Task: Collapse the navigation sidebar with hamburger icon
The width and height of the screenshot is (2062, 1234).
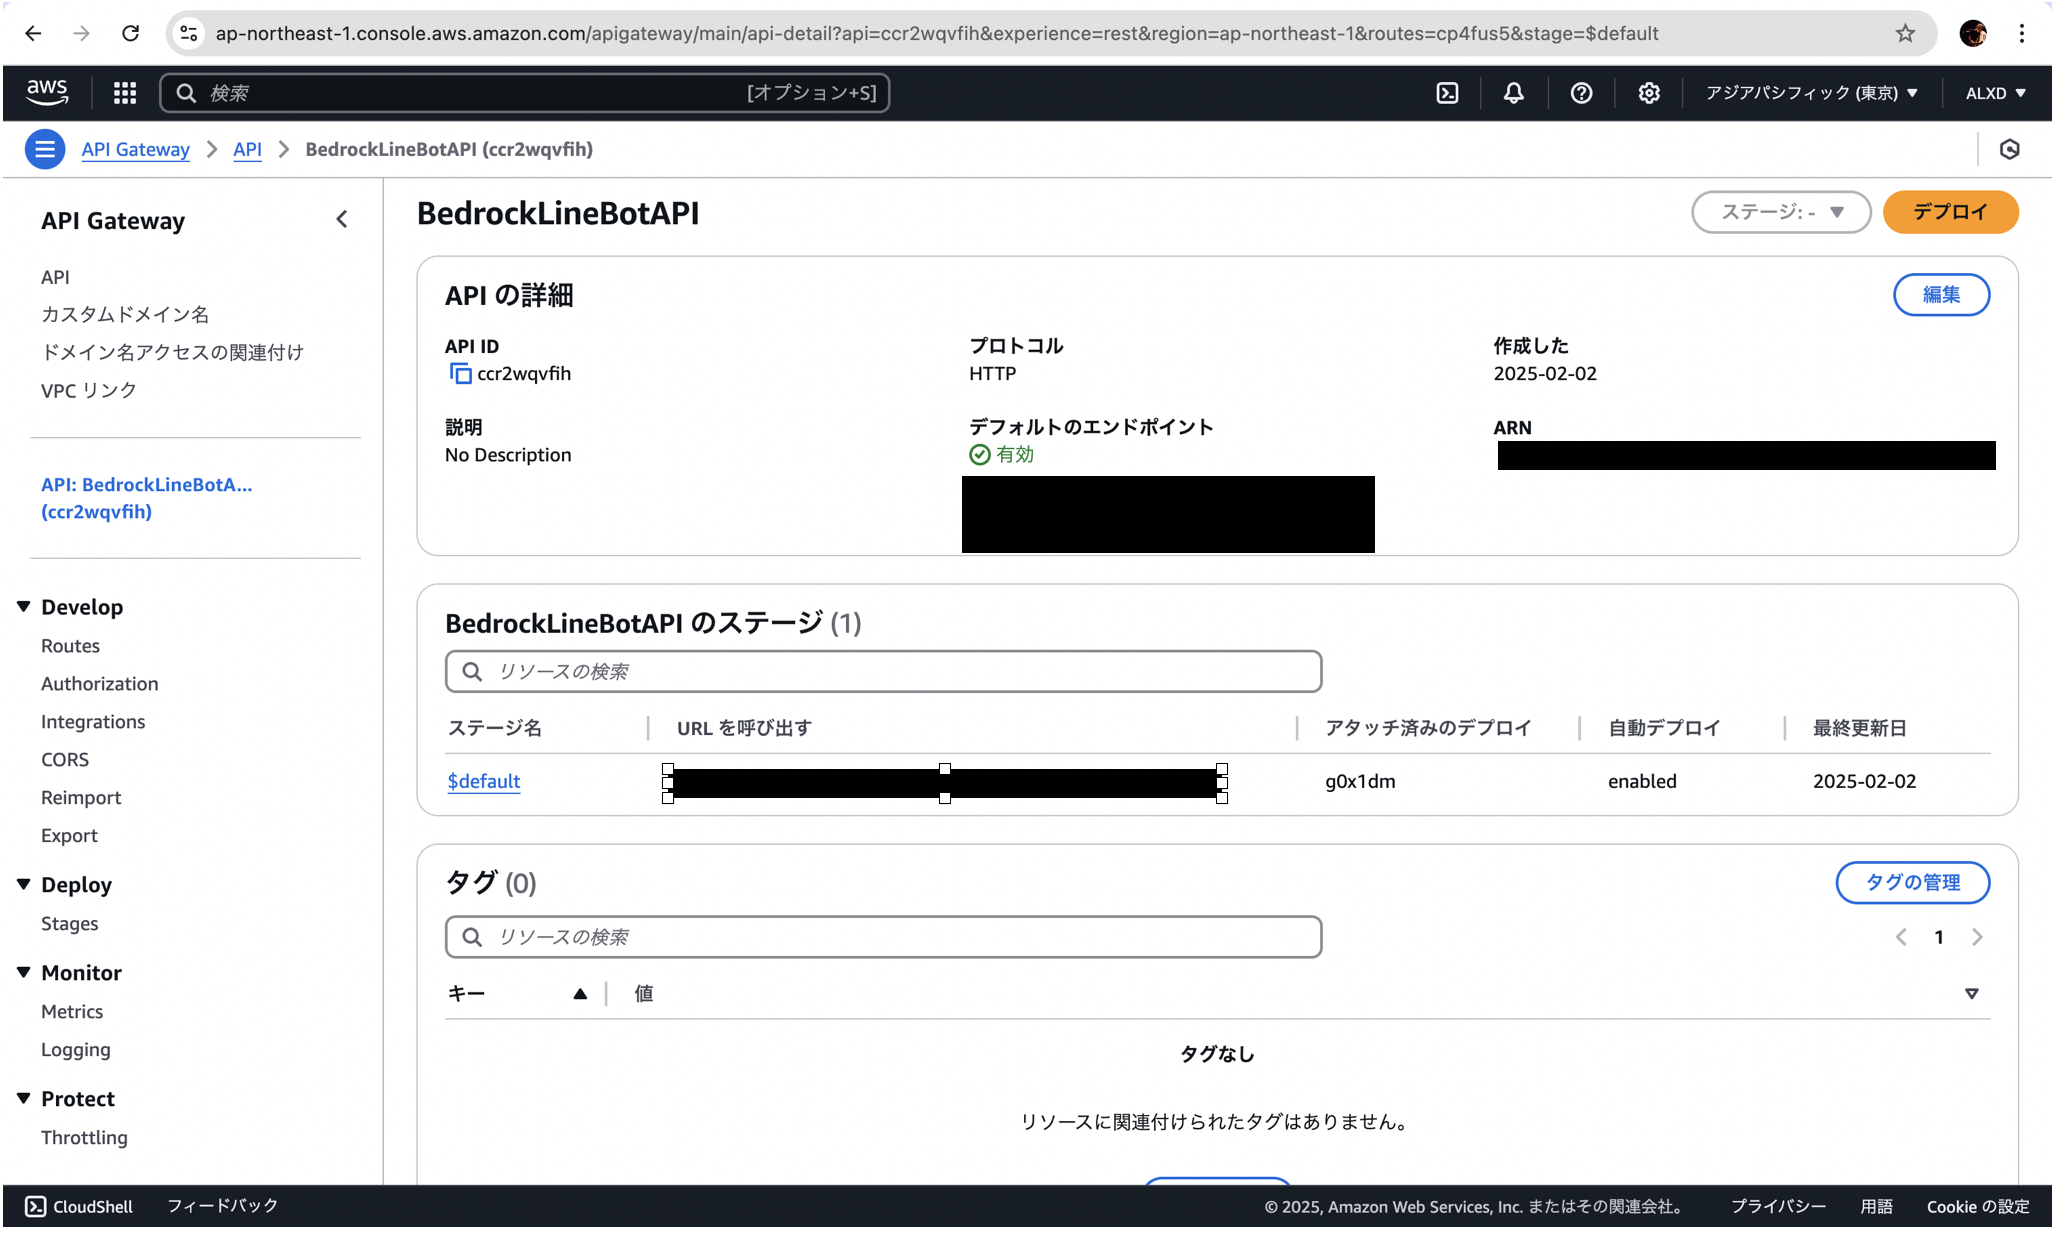Action: pos(44,148)
